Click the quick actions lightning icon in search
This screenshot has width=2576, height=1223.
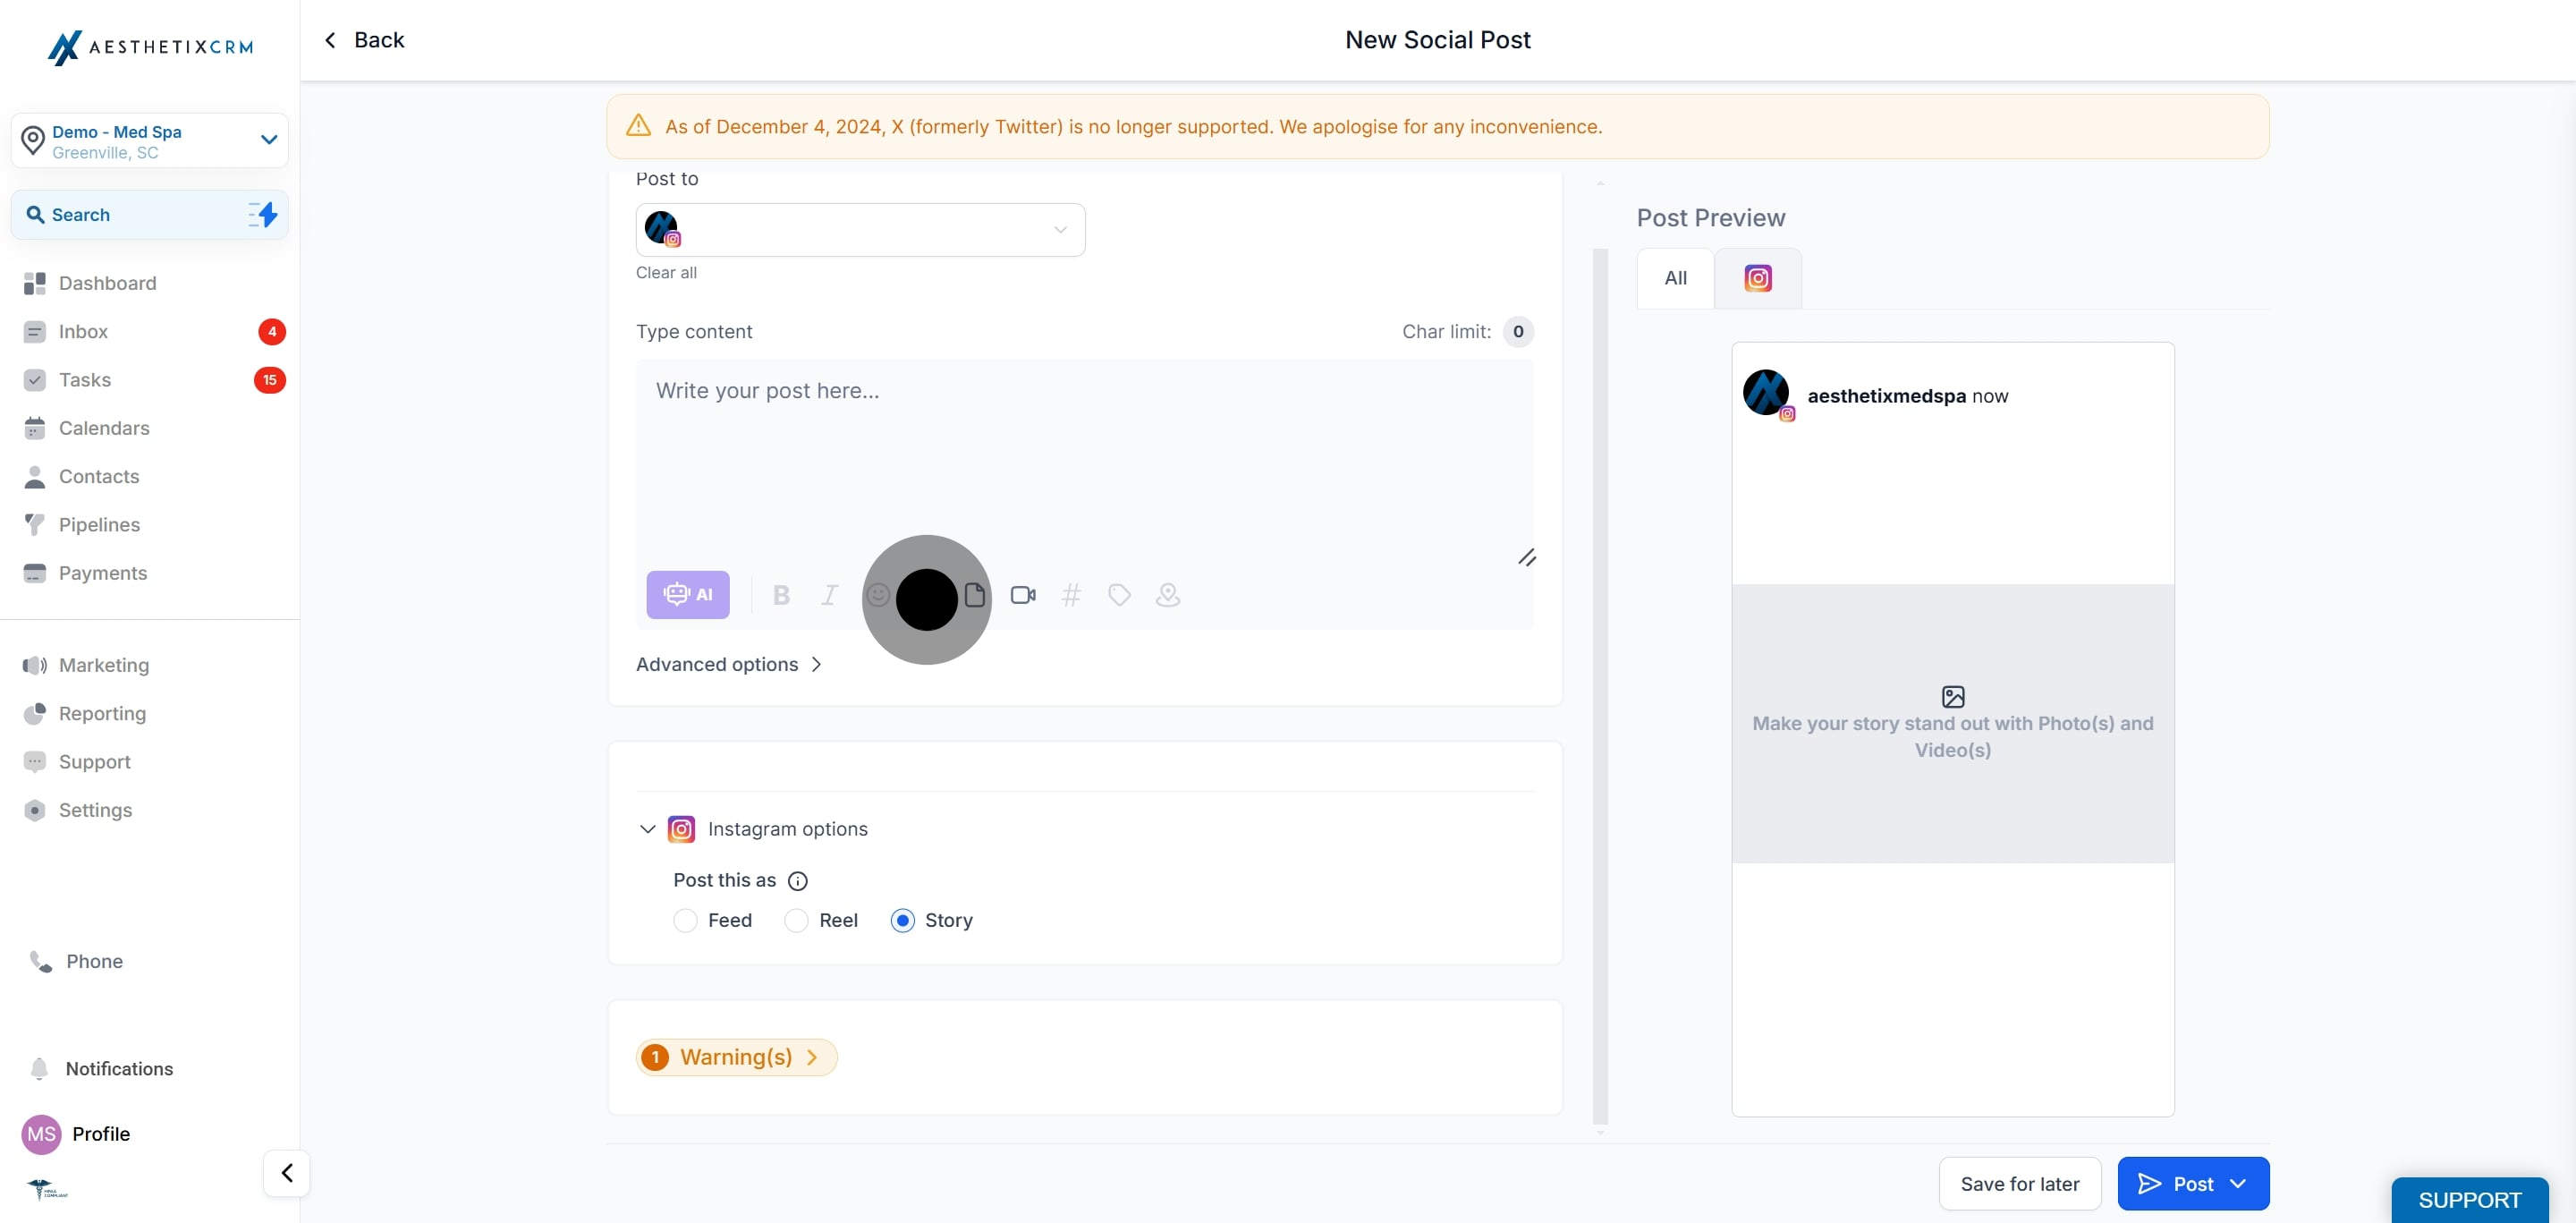click(263, 214)
